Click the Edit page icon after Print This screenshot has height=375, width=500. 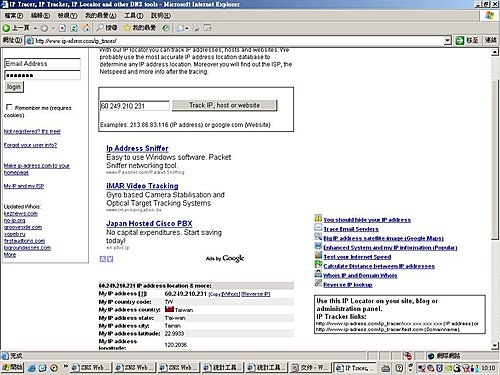tap(207, 28)
